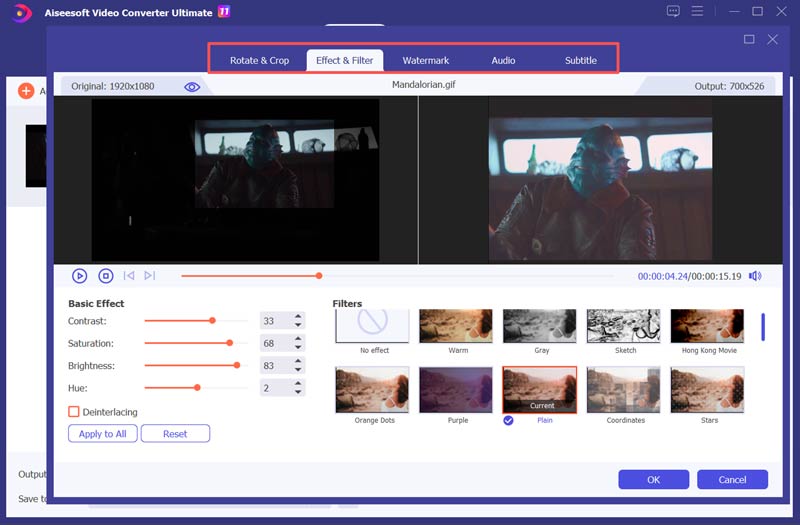800x525 pixels.
Task: Click the Saturation slider handle
Action: click(230, 343)
